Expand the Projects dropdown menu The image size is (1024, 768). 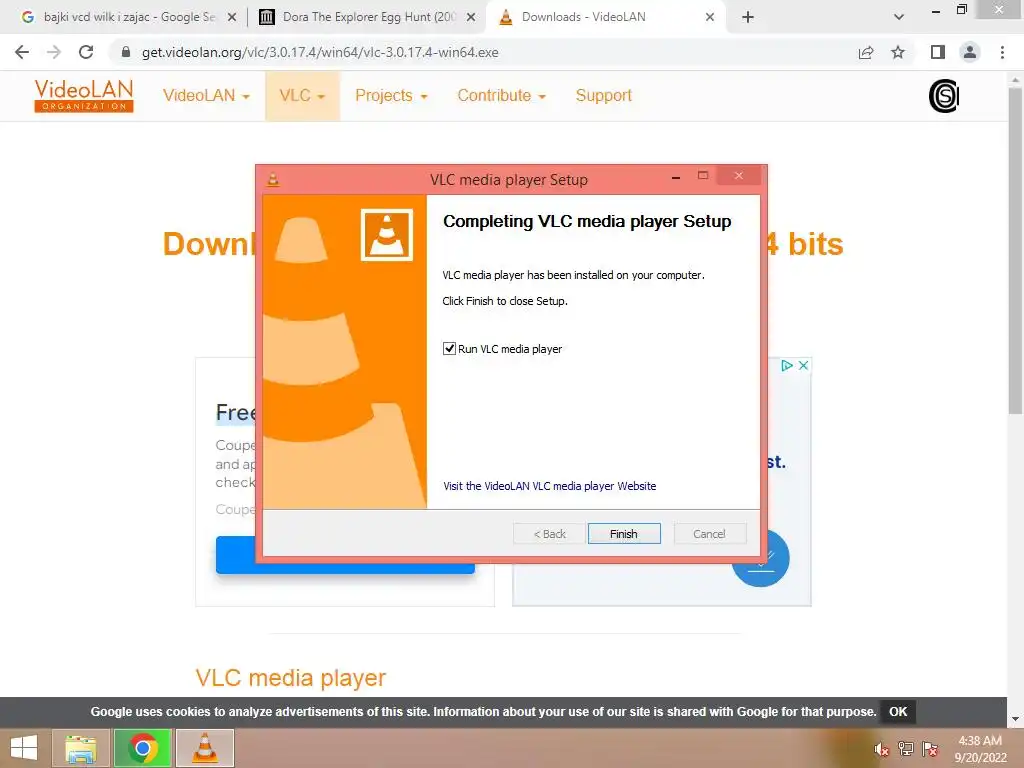tap(391, 95)
